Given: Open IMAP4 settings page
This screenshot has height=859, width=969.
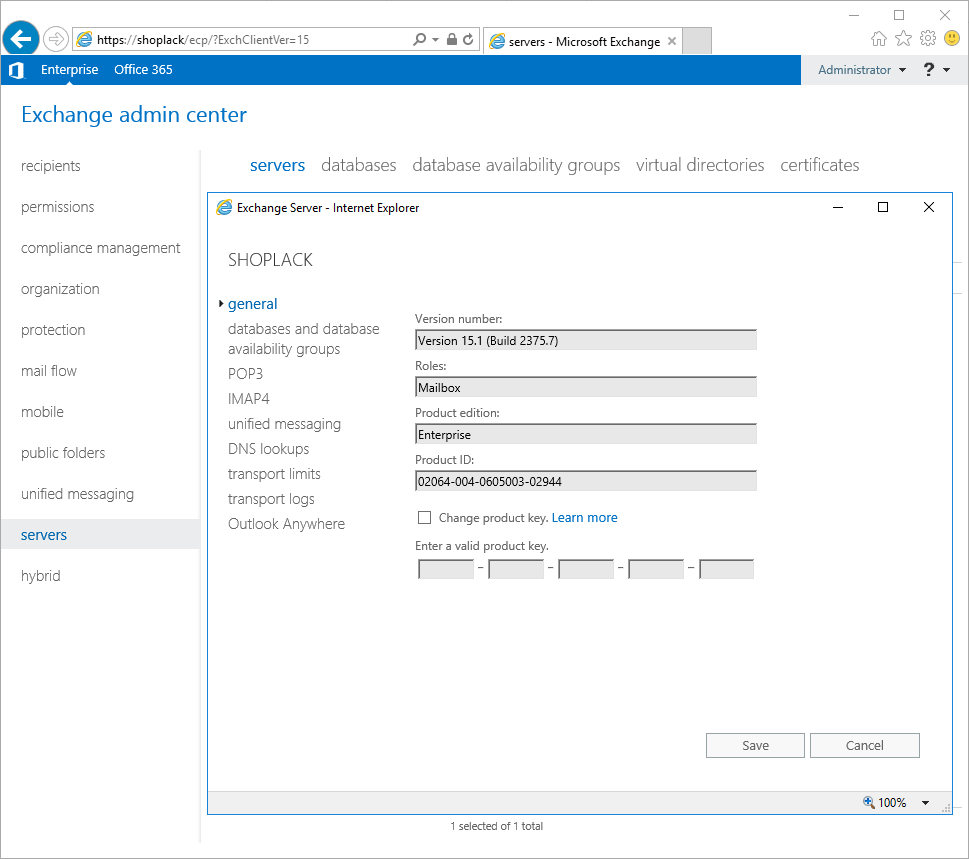Looking at the screenshot, I should coord(248,399).
